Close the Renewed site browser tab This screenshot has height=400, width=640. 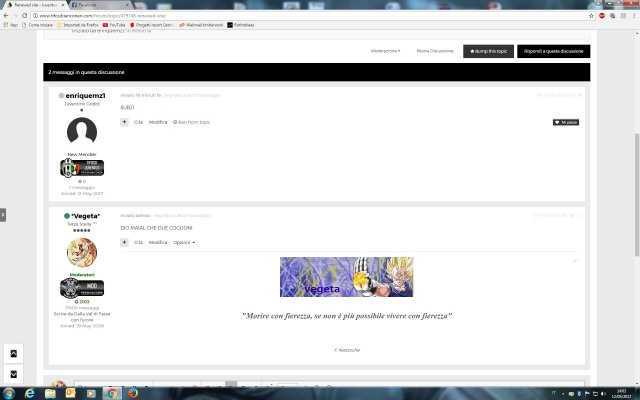(63, 5)
